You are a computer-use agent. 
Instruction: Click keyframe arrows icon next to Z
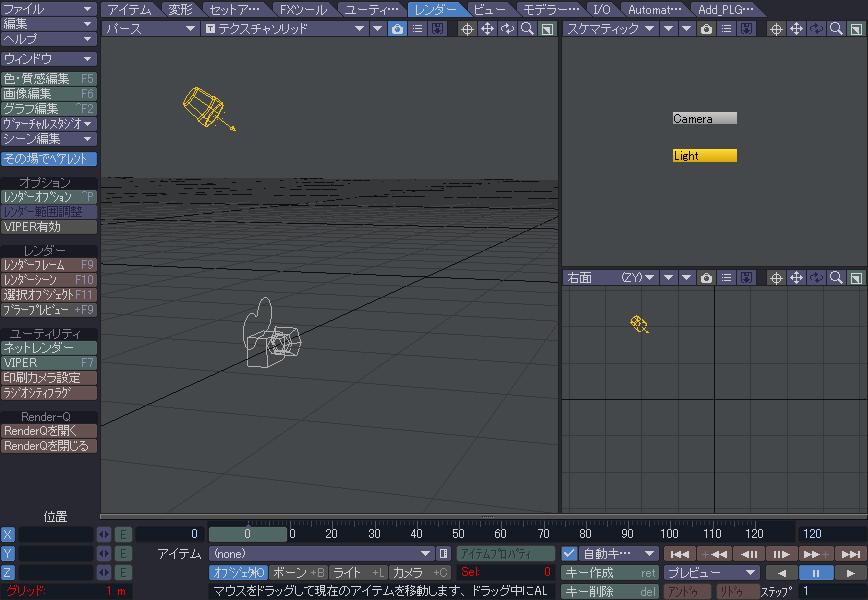tap(104, 572)
